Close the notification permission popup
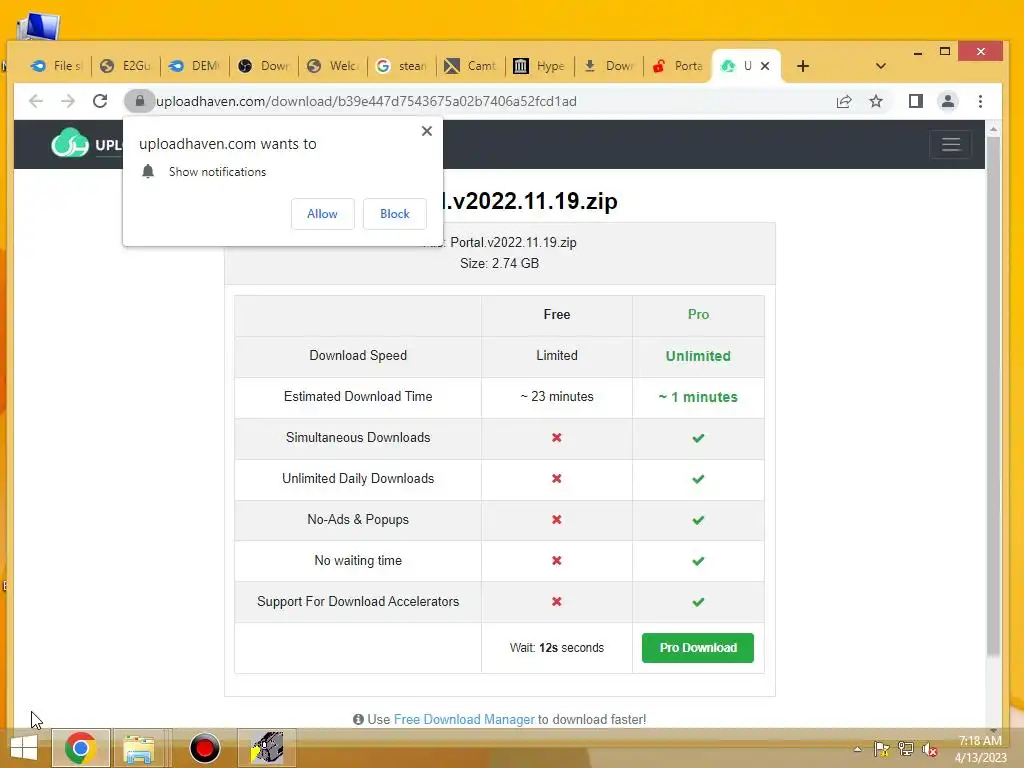Image resolution: width=1024 pixels, height=768 pixels. (426, 131)
